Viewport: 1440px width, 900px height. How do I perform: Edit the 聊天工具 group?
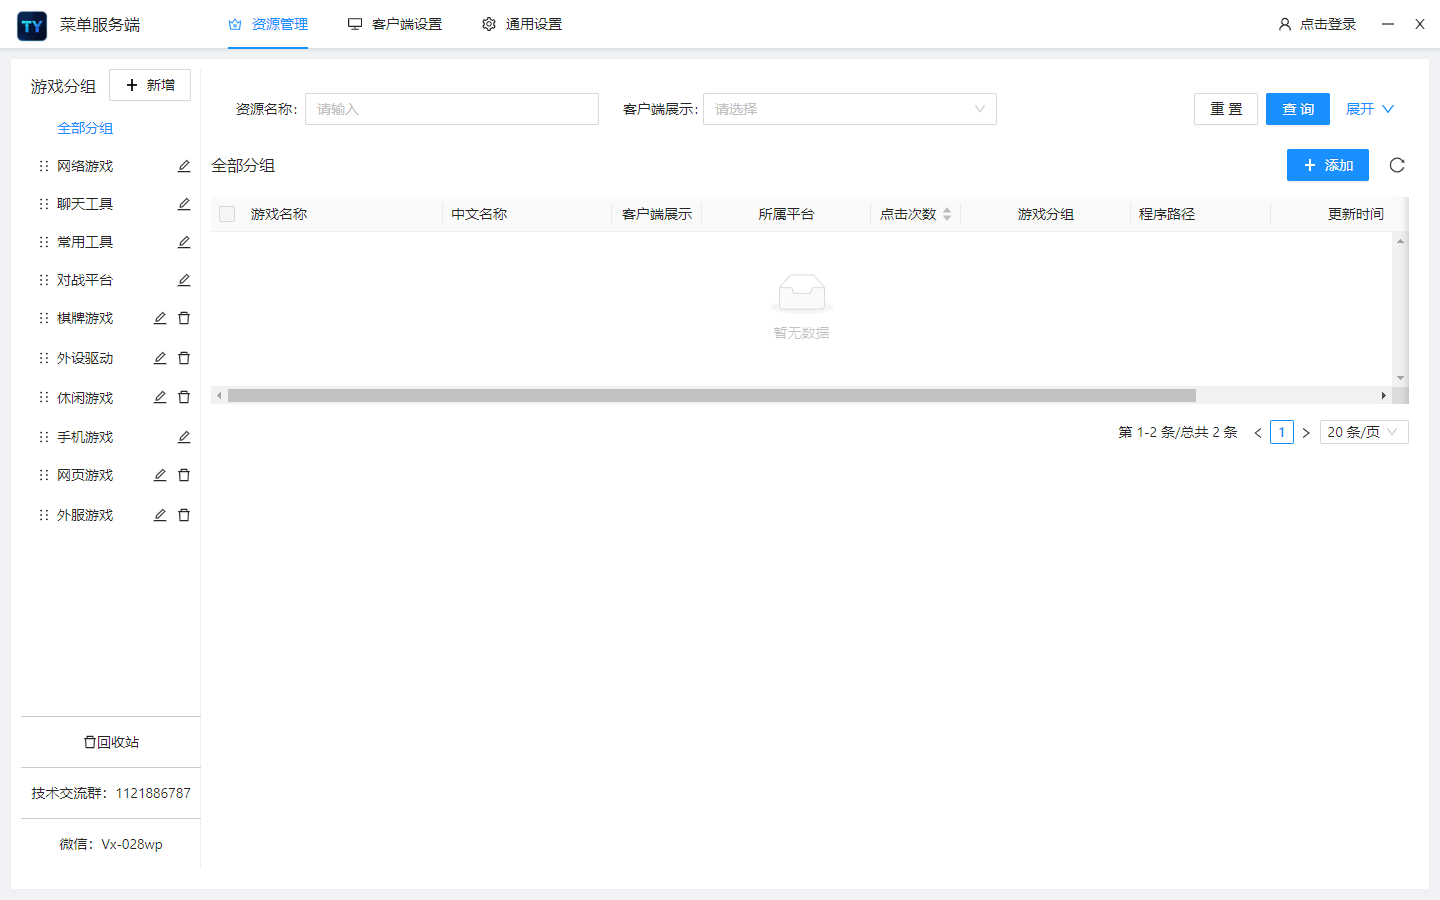[x=184, y=204]
